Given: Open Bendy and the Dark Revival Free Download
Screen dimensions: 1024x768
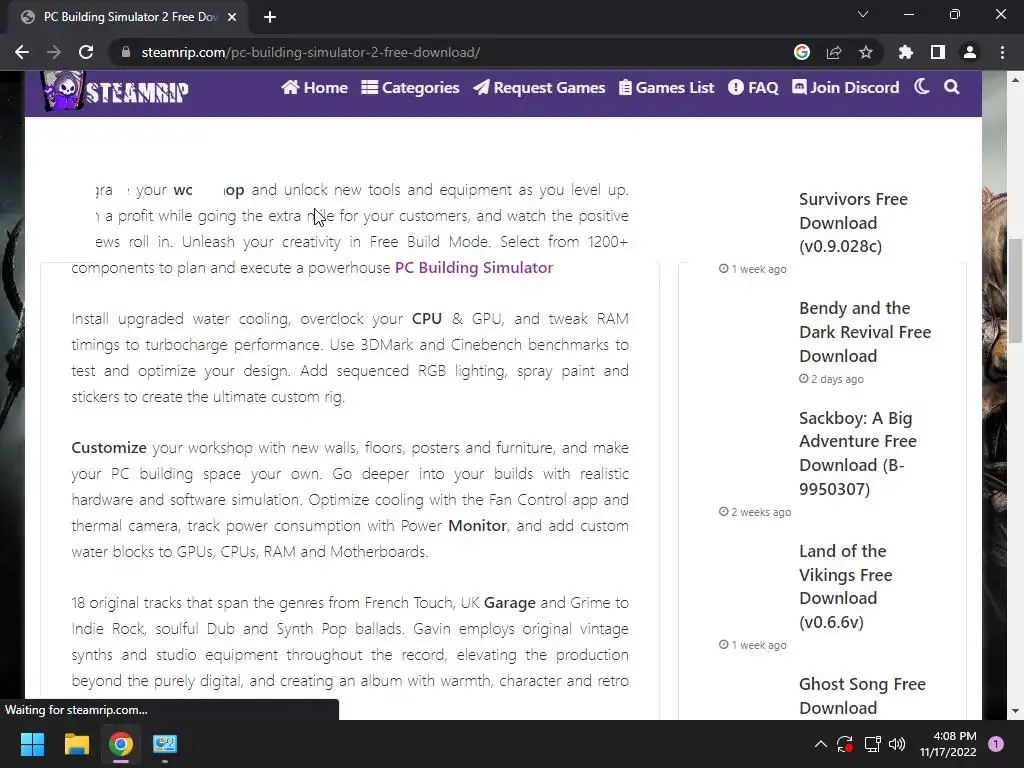Looking at the screenshot, I should [865, 332].
